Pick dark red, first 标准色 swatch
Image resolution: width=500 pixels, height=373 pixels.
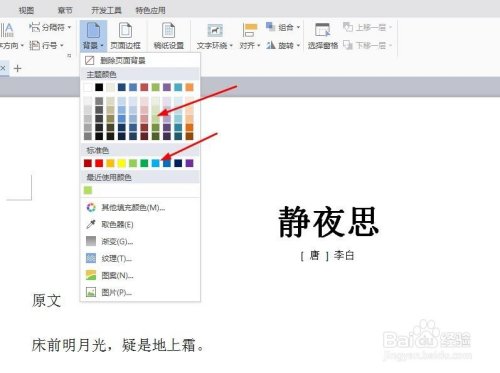(x=88, y=163)
